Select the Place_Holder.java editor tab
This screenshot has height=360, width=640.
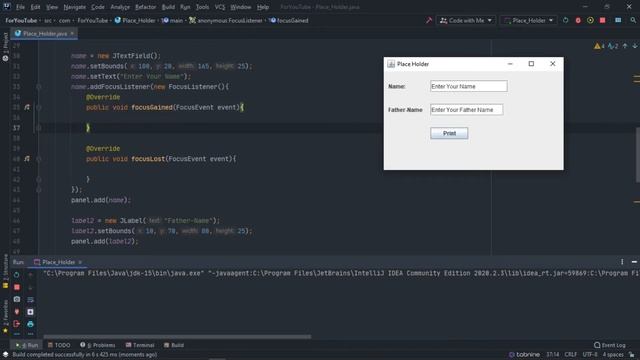click(x=44, y=33)
